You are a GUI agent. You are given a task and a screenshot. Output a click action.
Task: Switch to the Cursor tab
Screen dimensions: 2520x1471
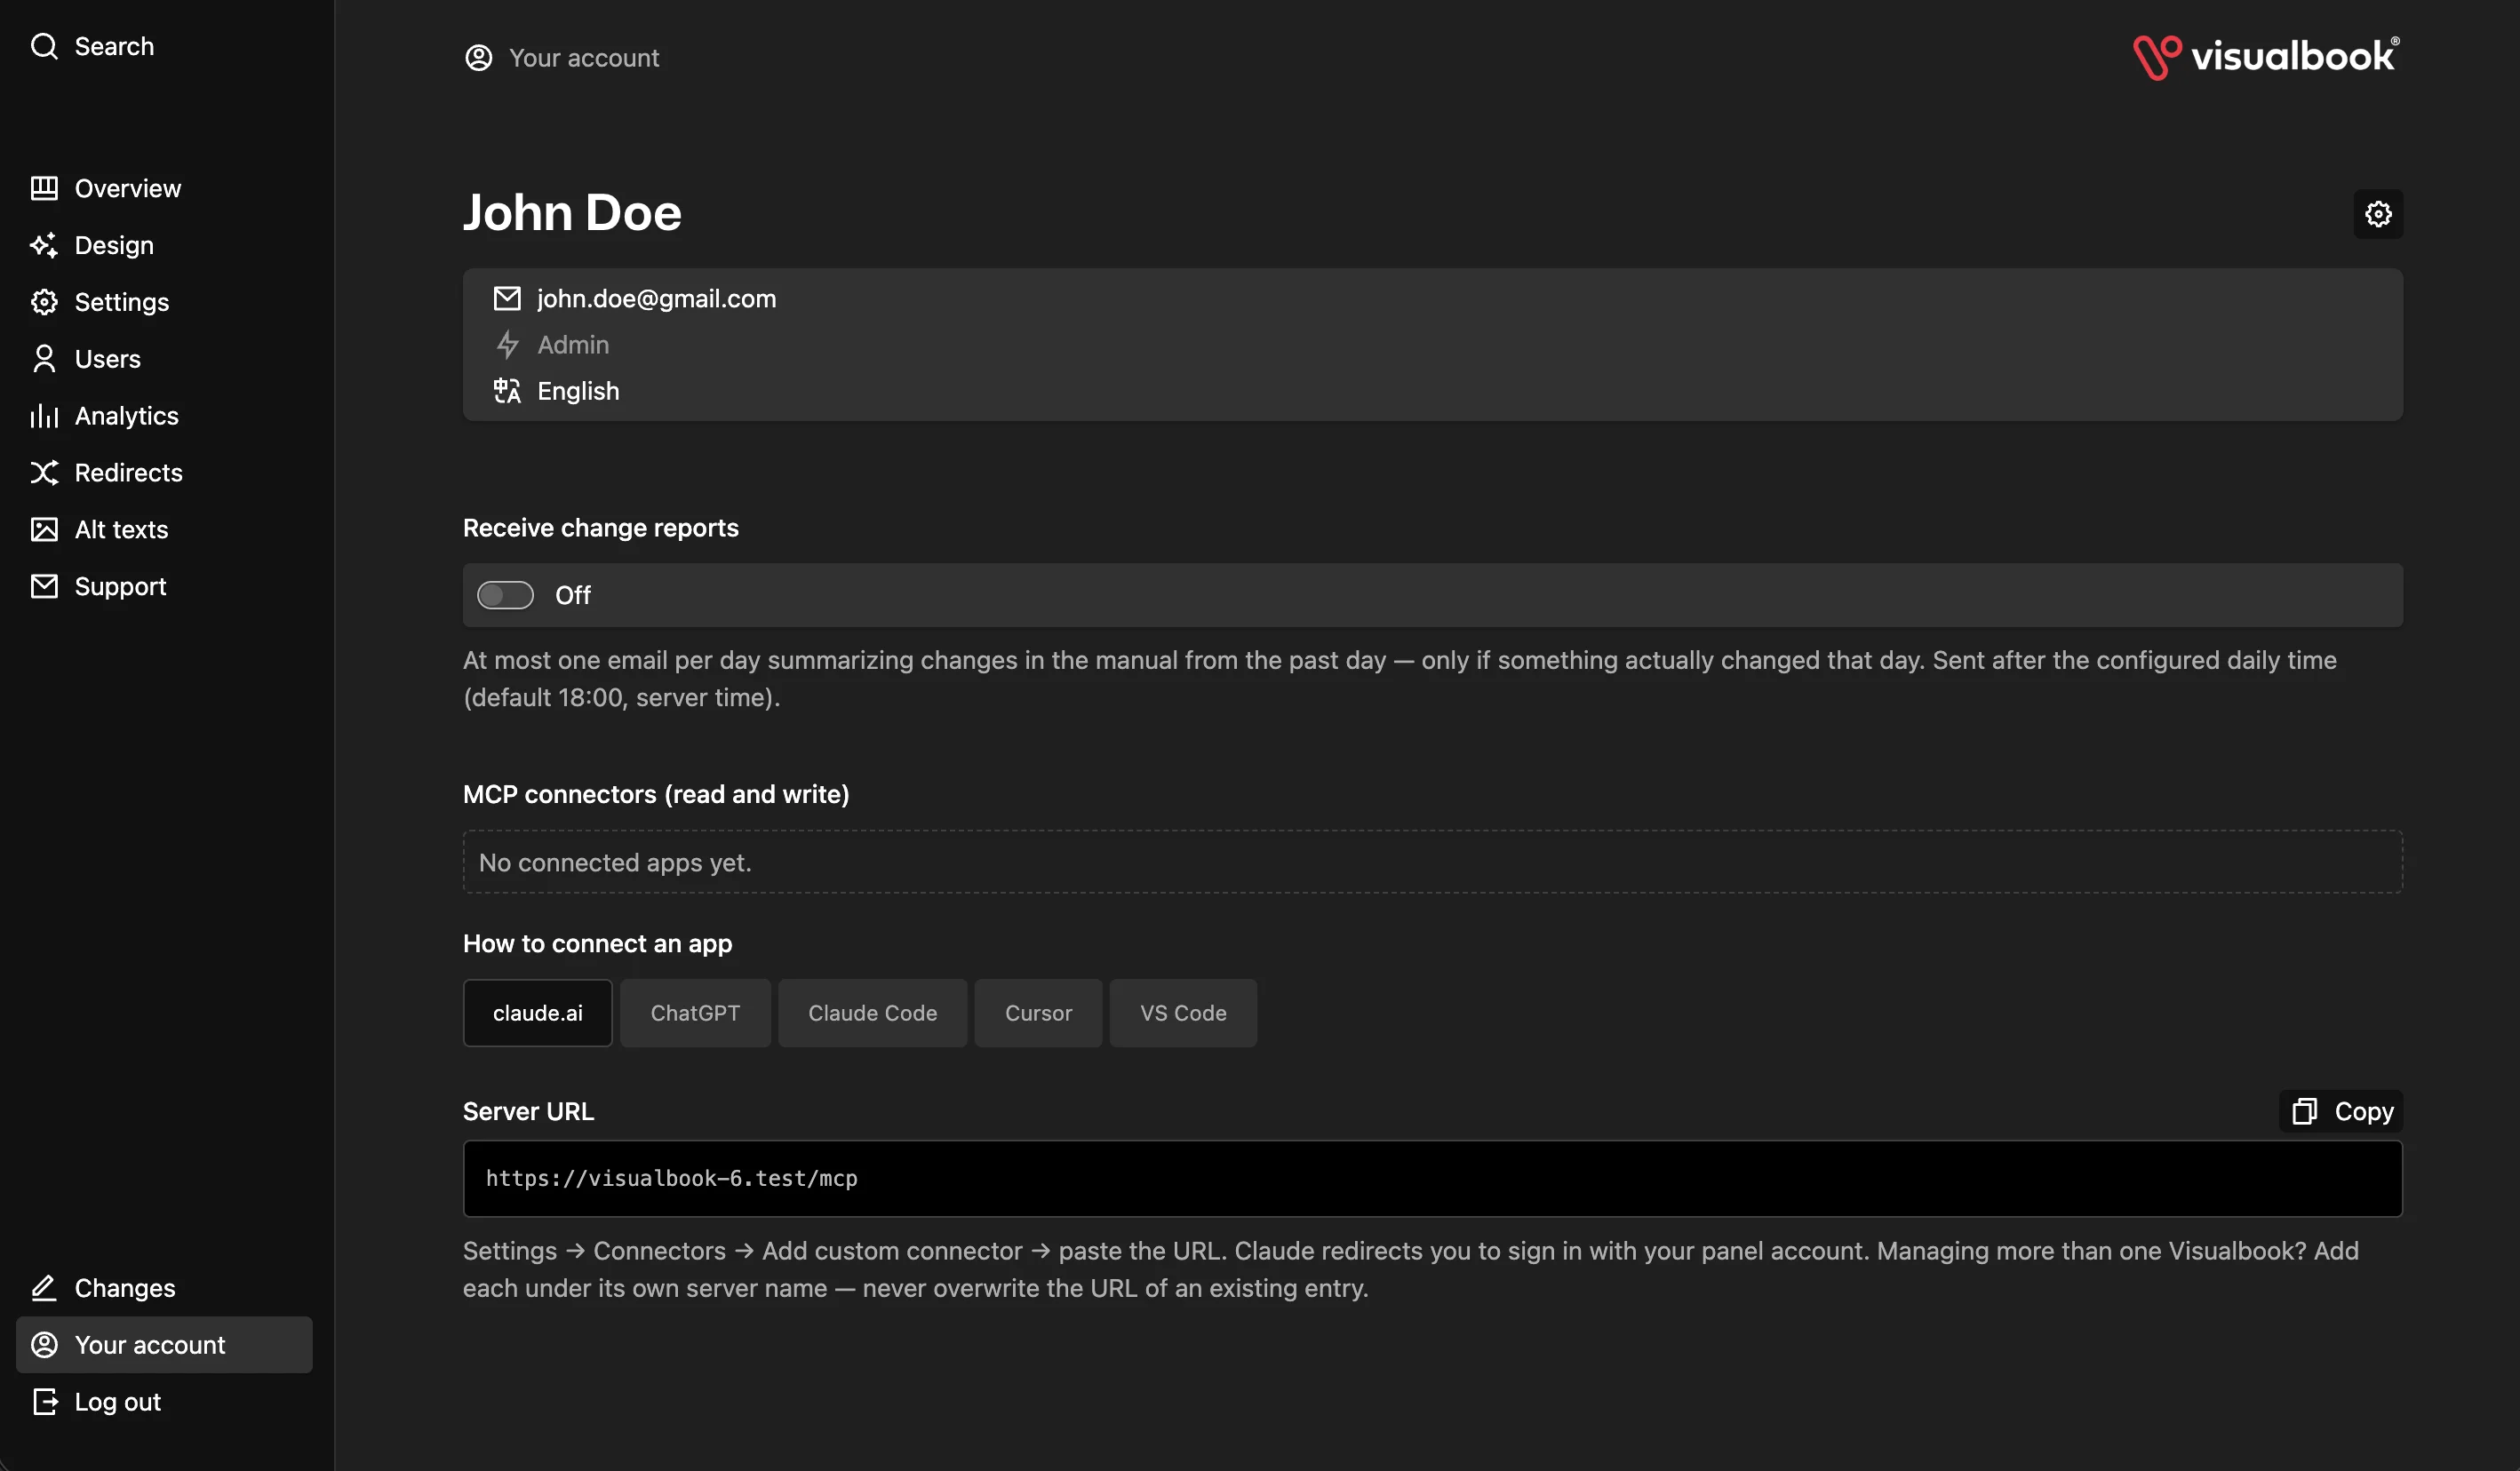[1038, 1013]
